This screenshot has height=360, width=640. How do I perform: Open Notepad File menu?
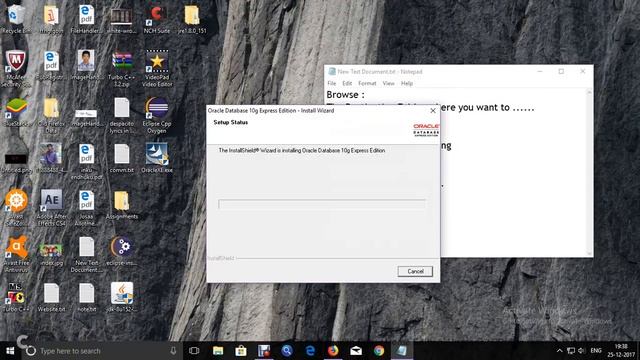point(331,83)
